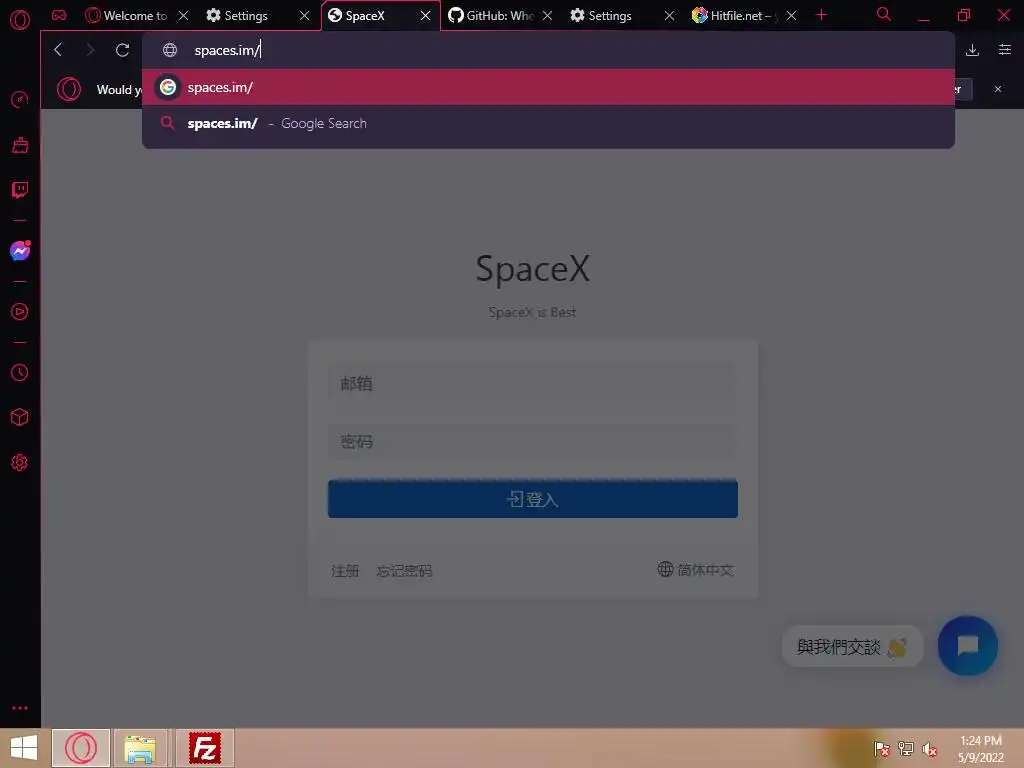
Task: Open the taskbar clock showing 1:24 PM
Action: 980,748
